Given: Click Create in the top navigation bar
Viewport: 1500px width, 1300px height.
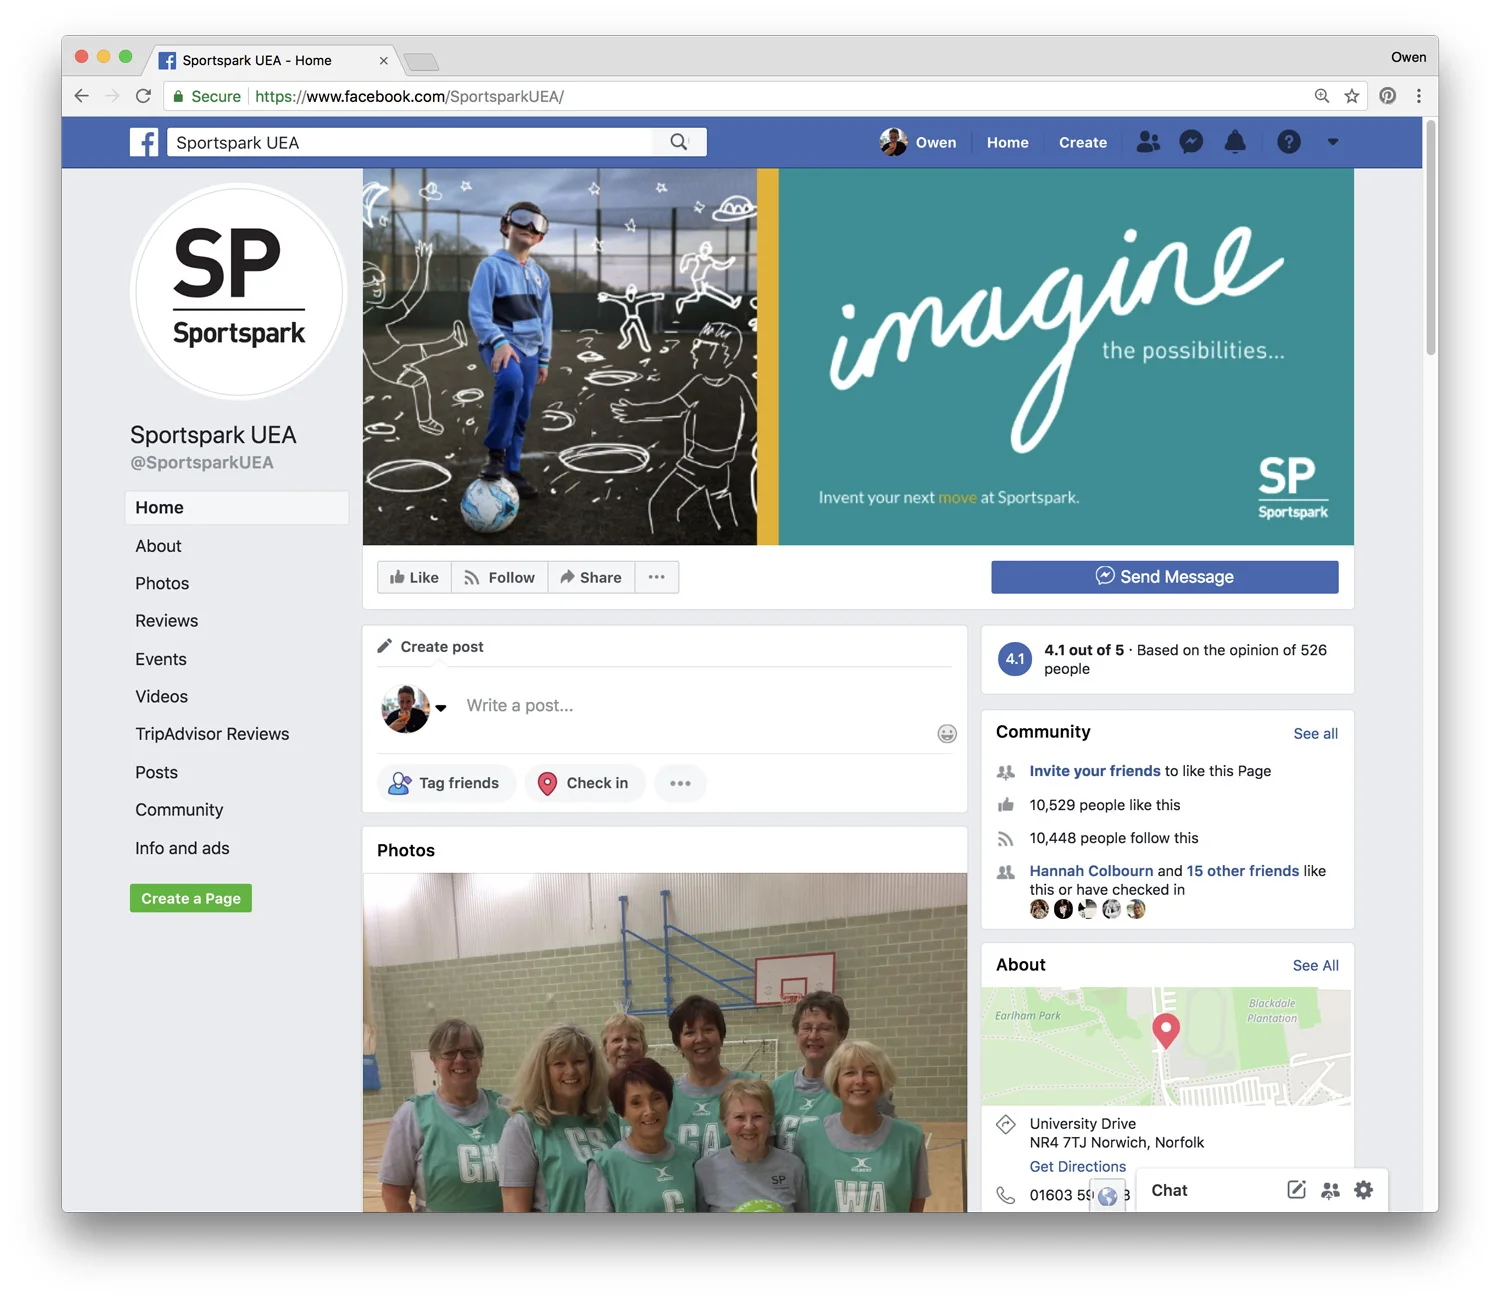Looking at the screenshot, I should click(1083, 142).
